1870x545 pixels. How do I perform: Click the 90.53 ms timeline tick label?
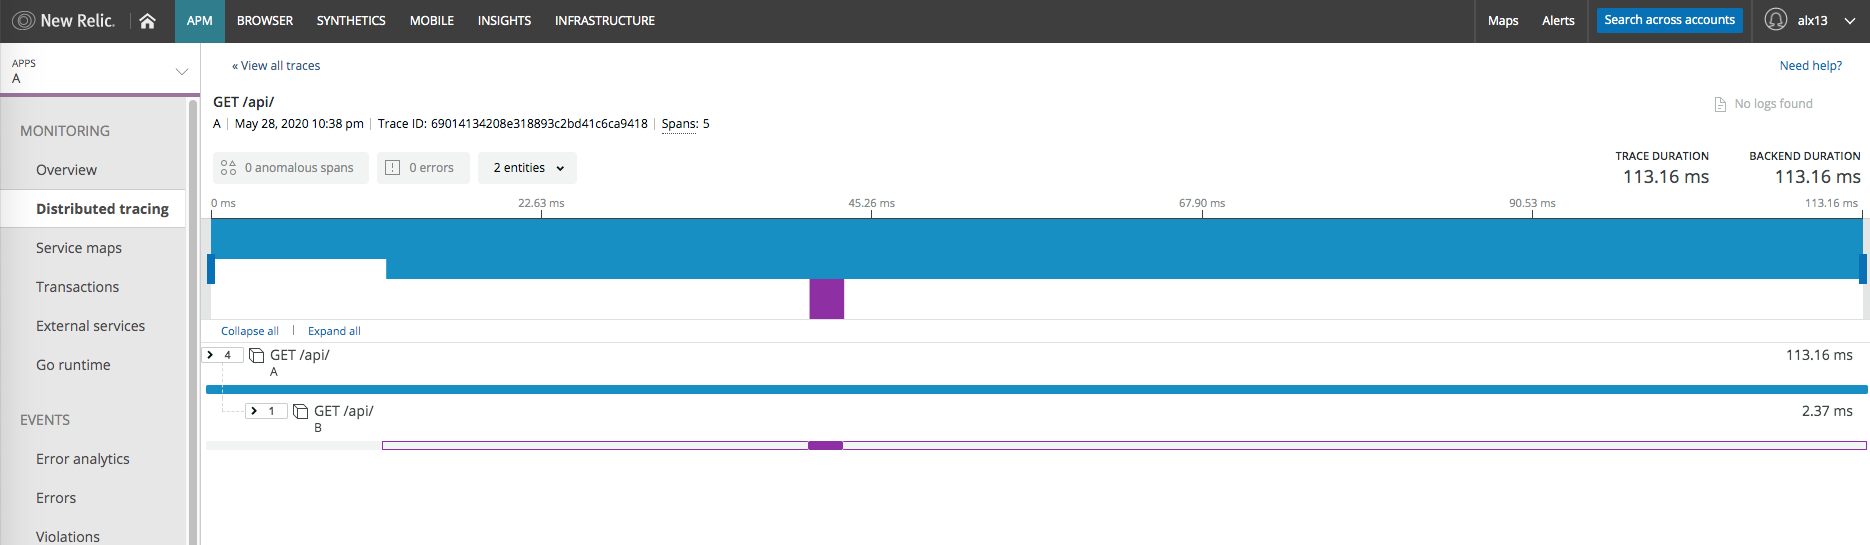[1532, 203]
